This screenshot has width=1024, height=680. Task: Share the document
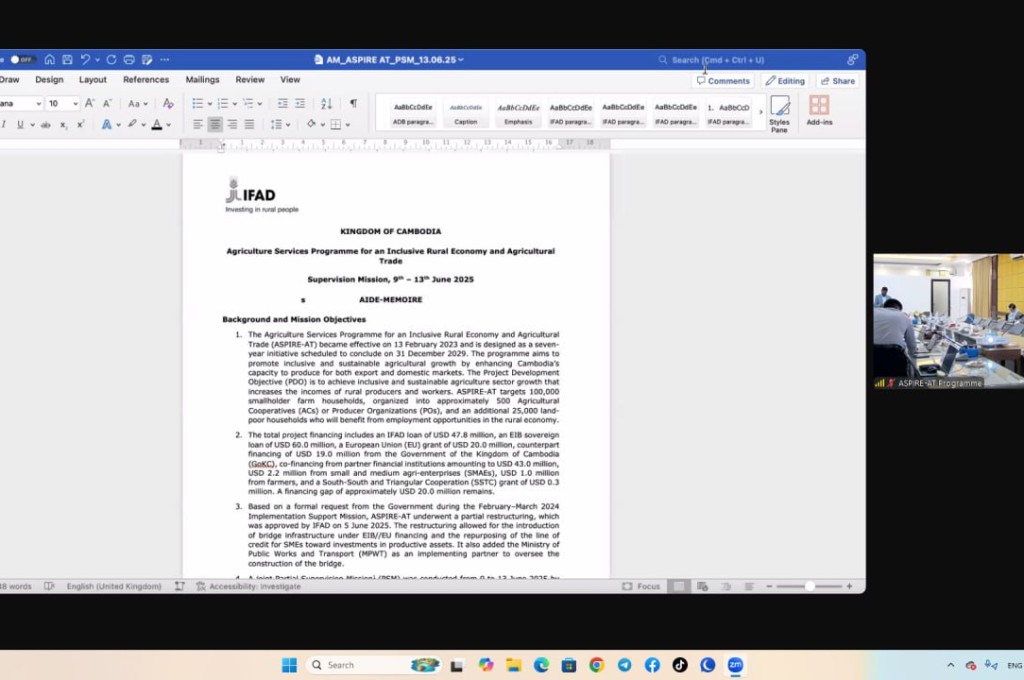(x=838, y=81)
